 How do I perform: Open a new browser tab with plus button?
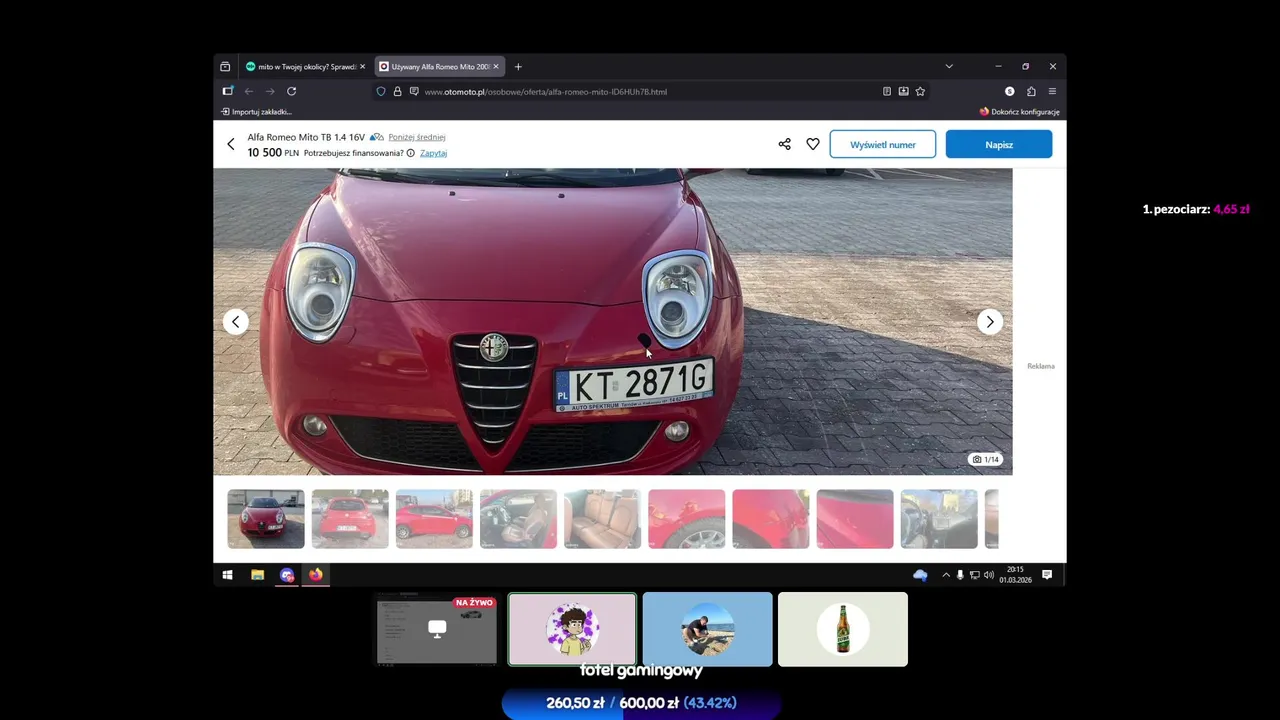[x=518, y=67]
